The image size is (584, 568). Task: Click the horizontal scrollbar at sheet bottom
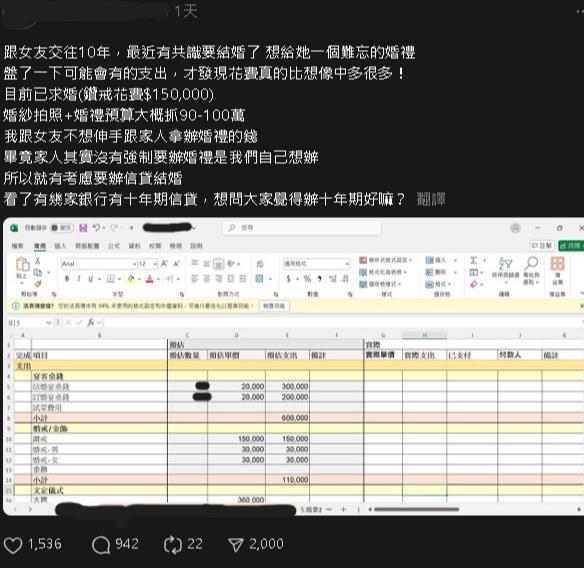pos(417,509)
